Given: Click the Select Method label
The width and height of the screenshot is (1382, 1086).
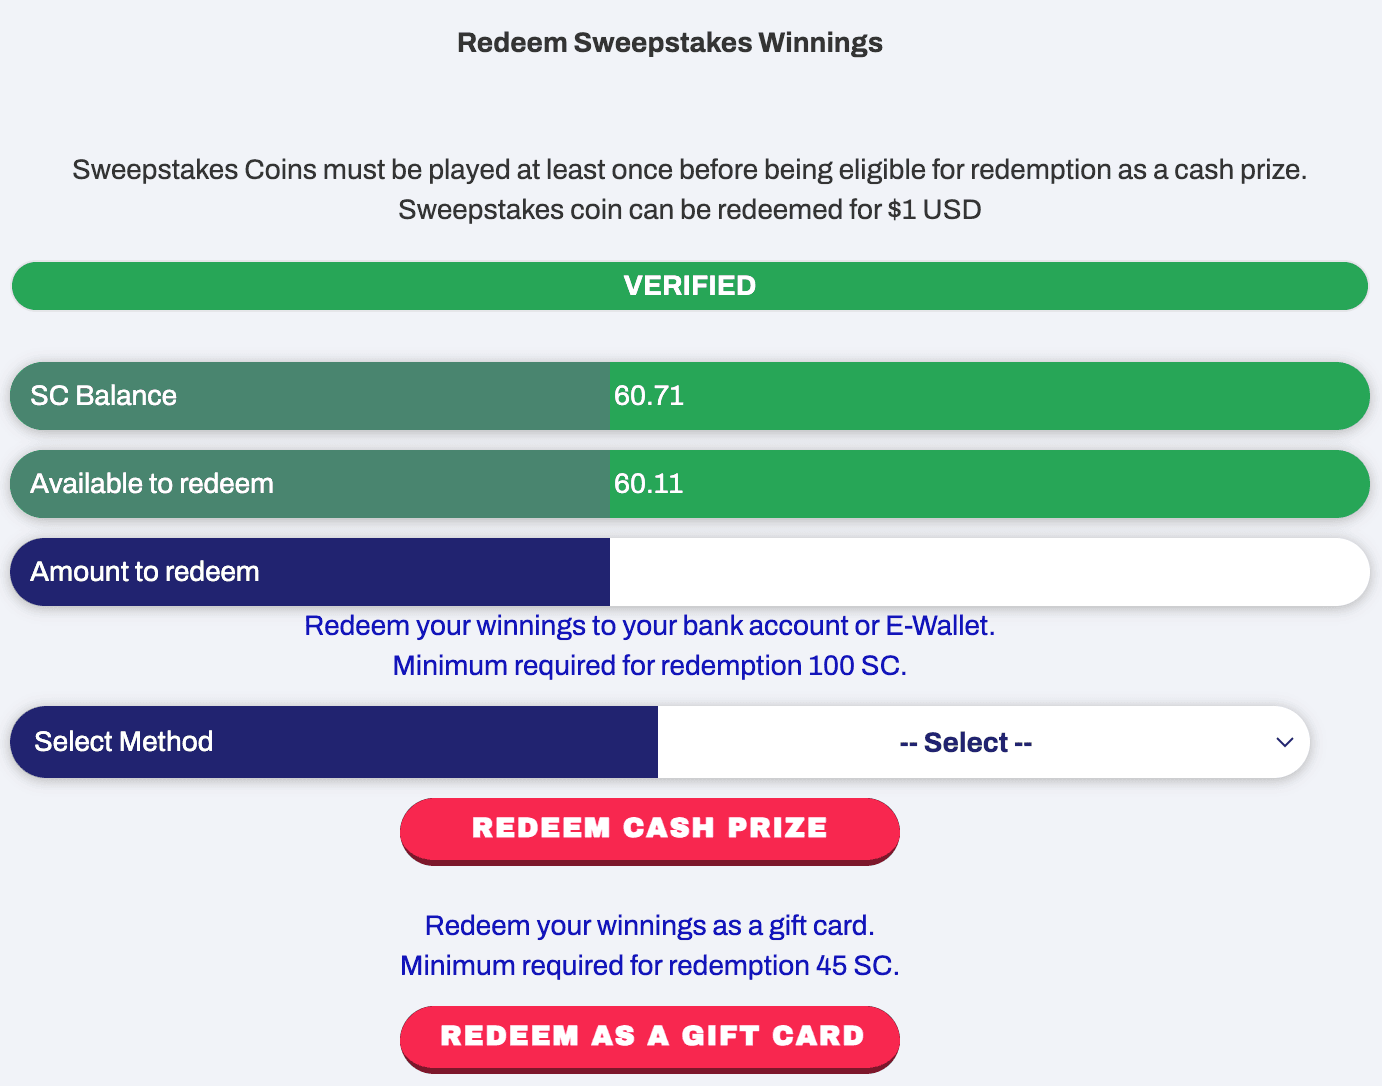Looking at the screenshot, I should coord(124,741).
